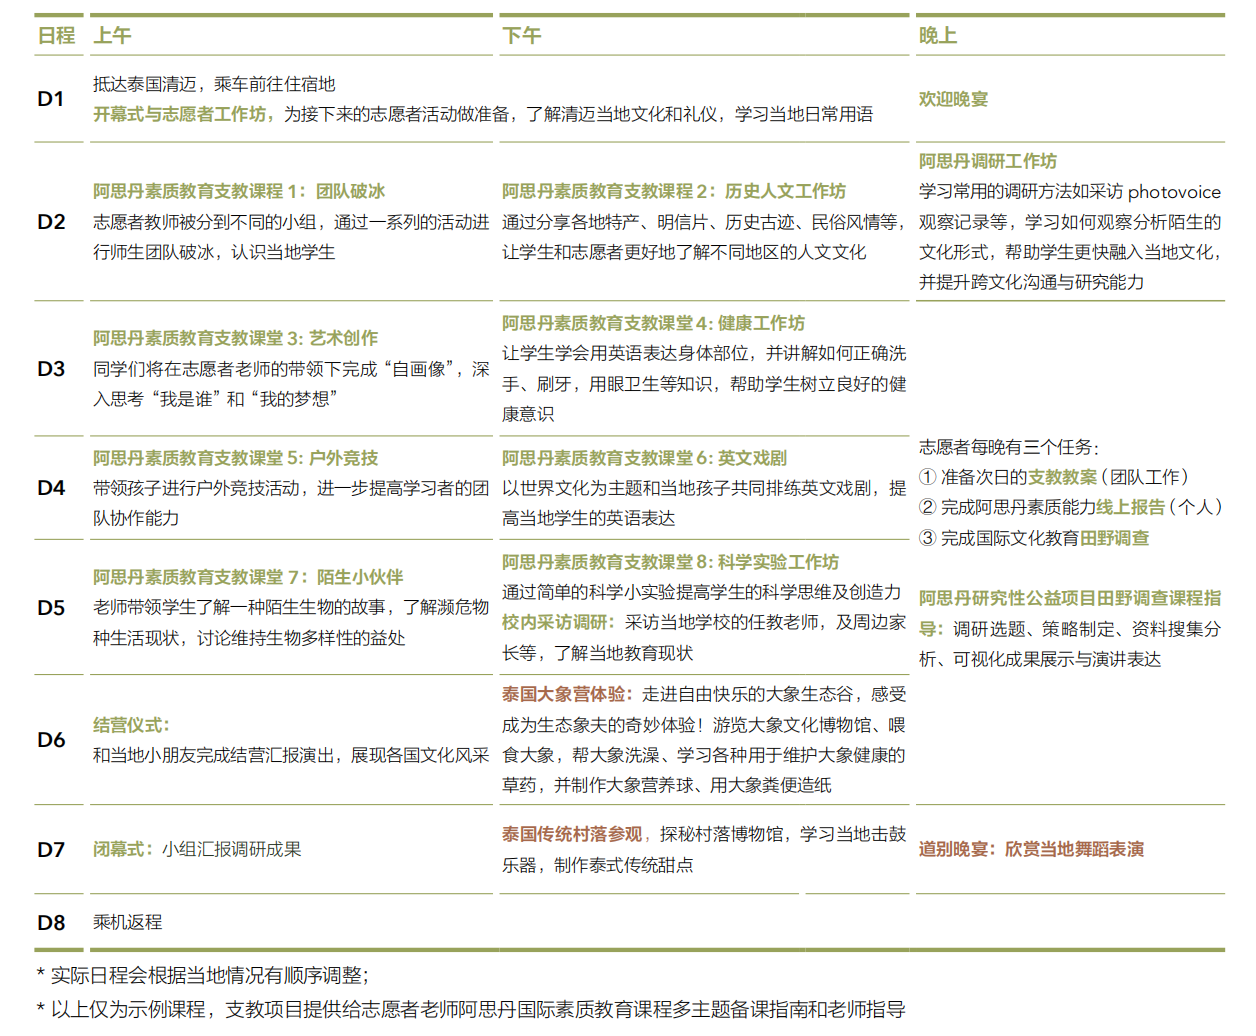Click 志愿者每晚有三个任务 line
This screenshot has height=1036, width=1256.
pos(1009,447)
